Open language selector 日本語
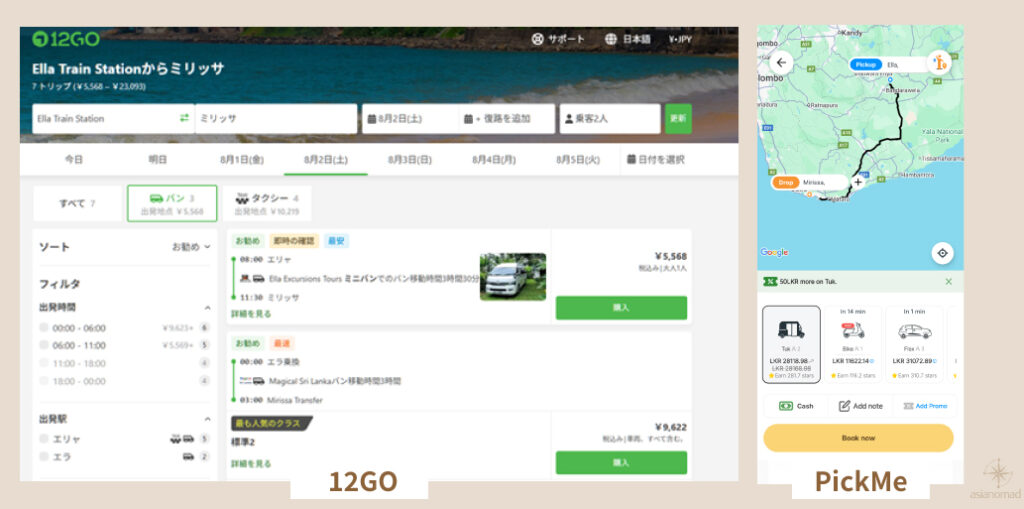Viewport: 1024px width, 509px height. click(x=628, y=39)
